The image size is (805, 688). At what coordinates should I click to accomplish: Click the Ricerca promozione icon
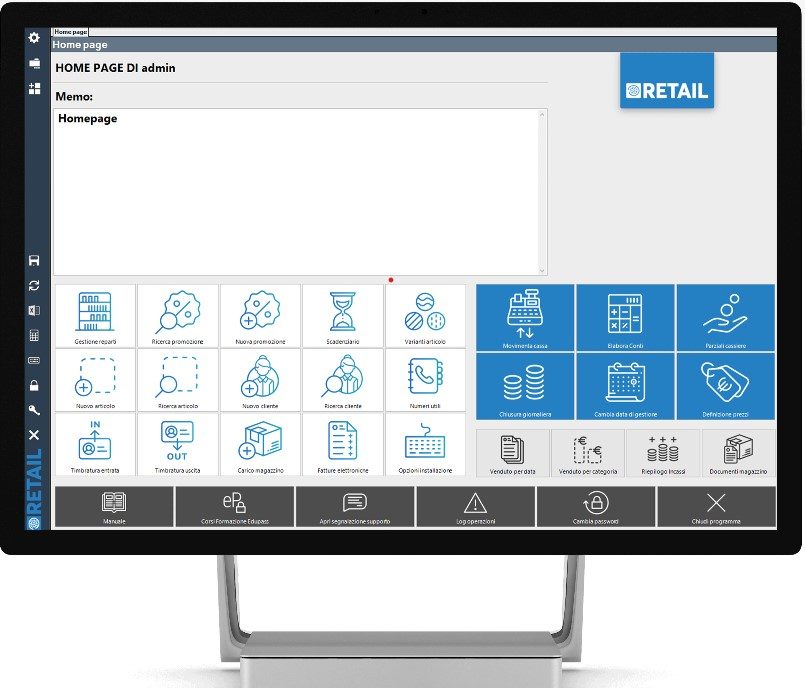[x=178, y=314]
